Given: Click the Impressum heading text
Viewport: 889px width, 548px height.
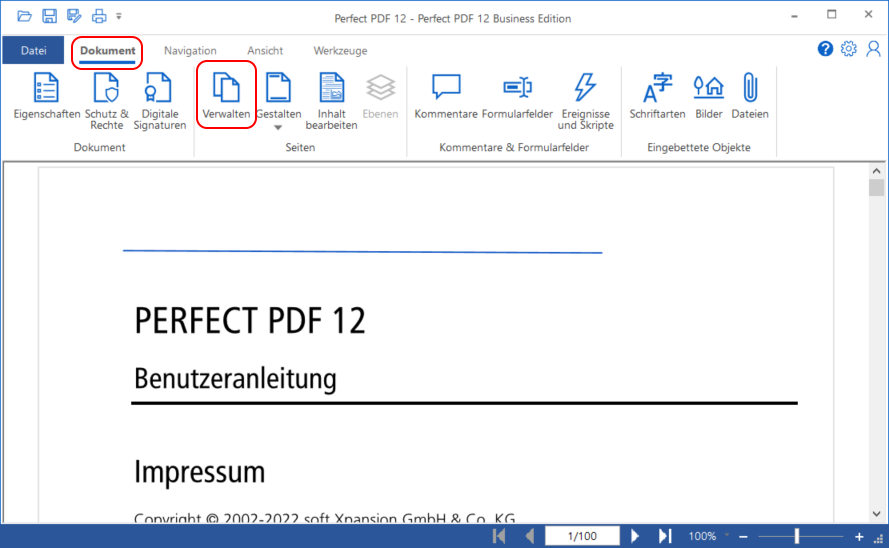Looking at the screenshot, I should pos(200,472).
